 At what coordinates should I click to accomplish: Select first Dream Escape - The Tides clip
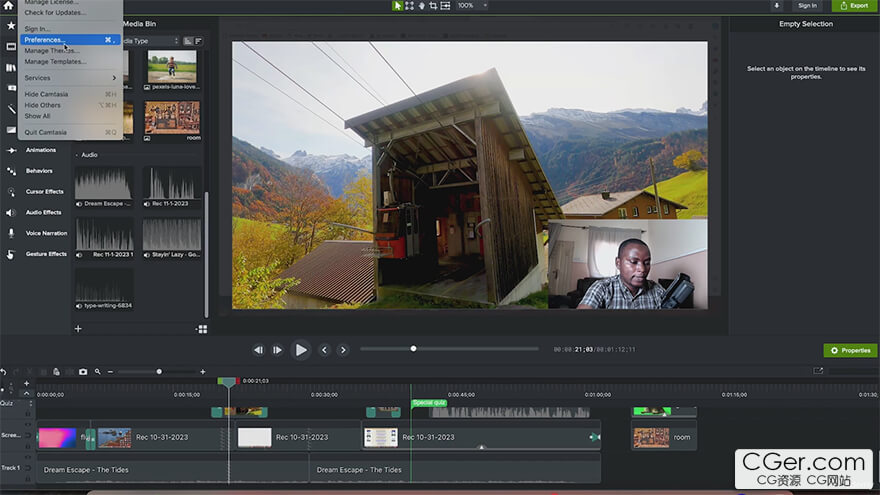173,470
